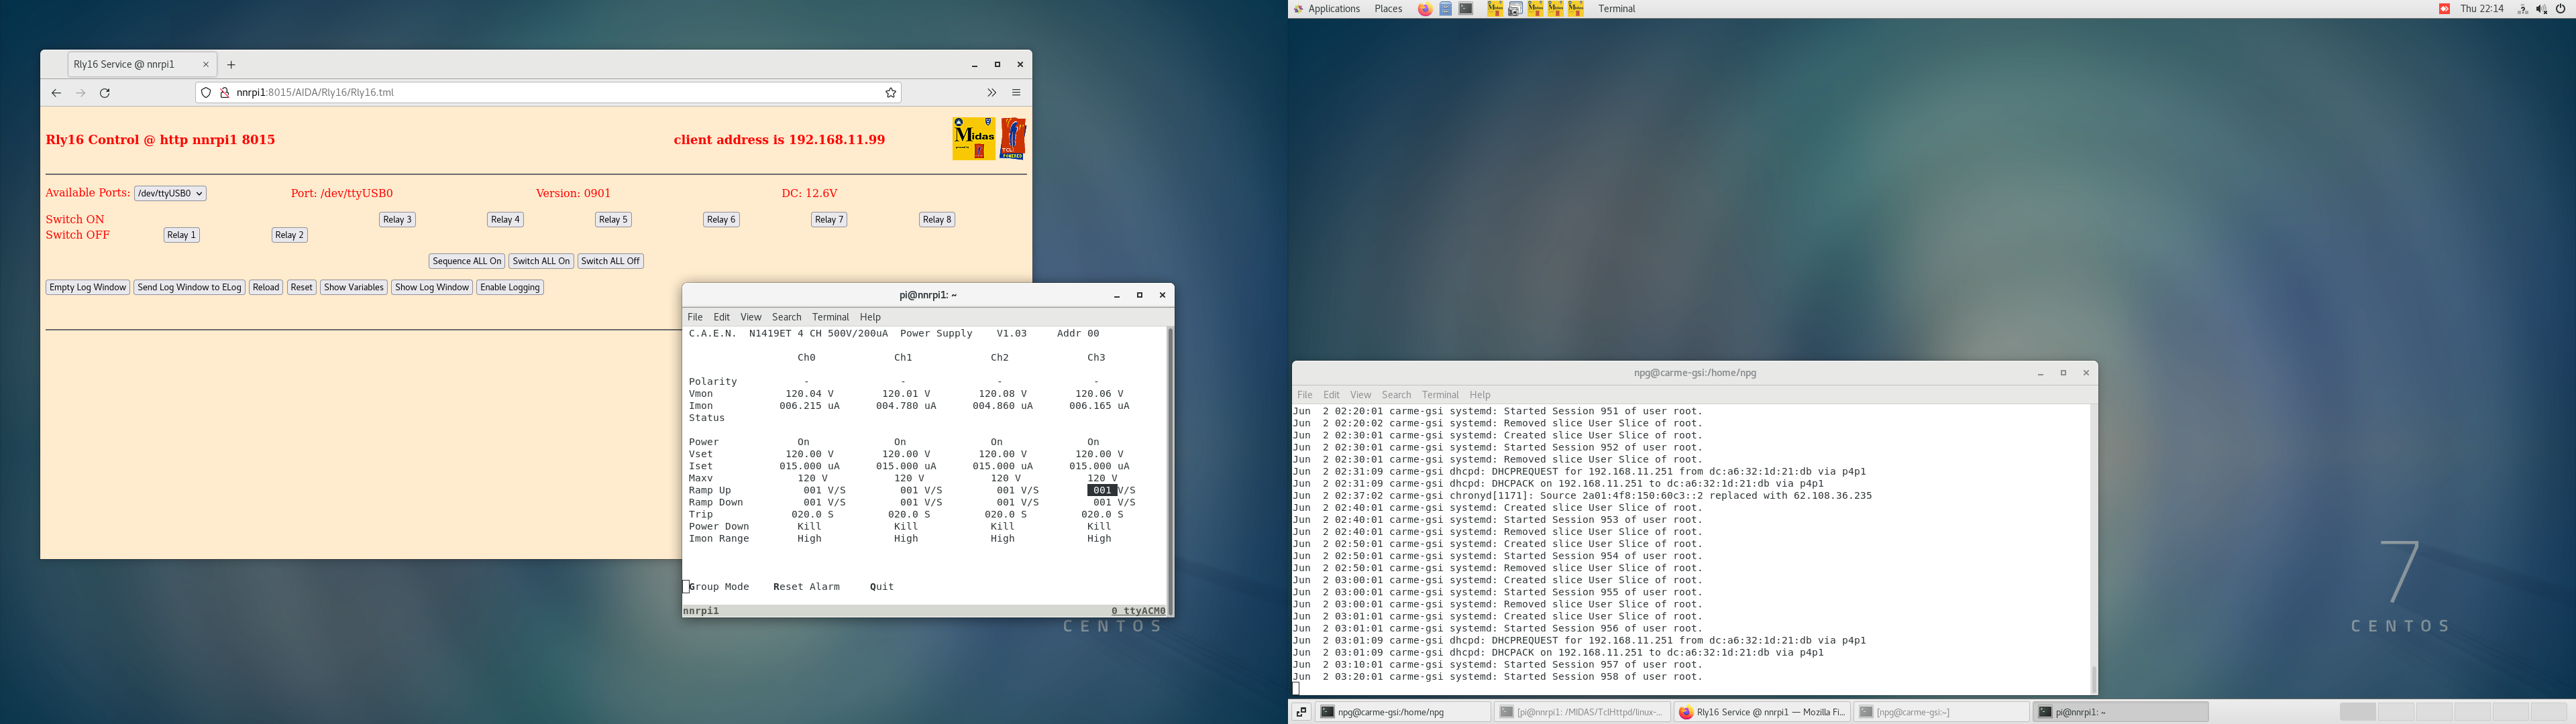Toggle Relay 3 to switch off
Viewport: 2576px width, 724px height.
(x=397, y=220)
